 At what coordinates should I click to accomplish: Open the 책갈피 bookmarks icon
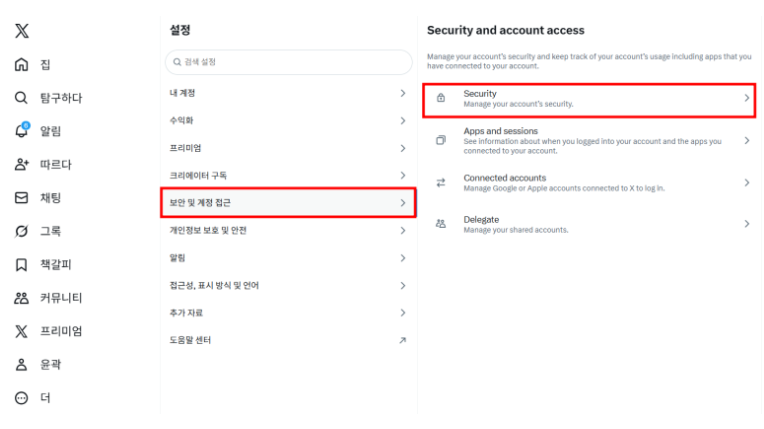tap(21, 265)
